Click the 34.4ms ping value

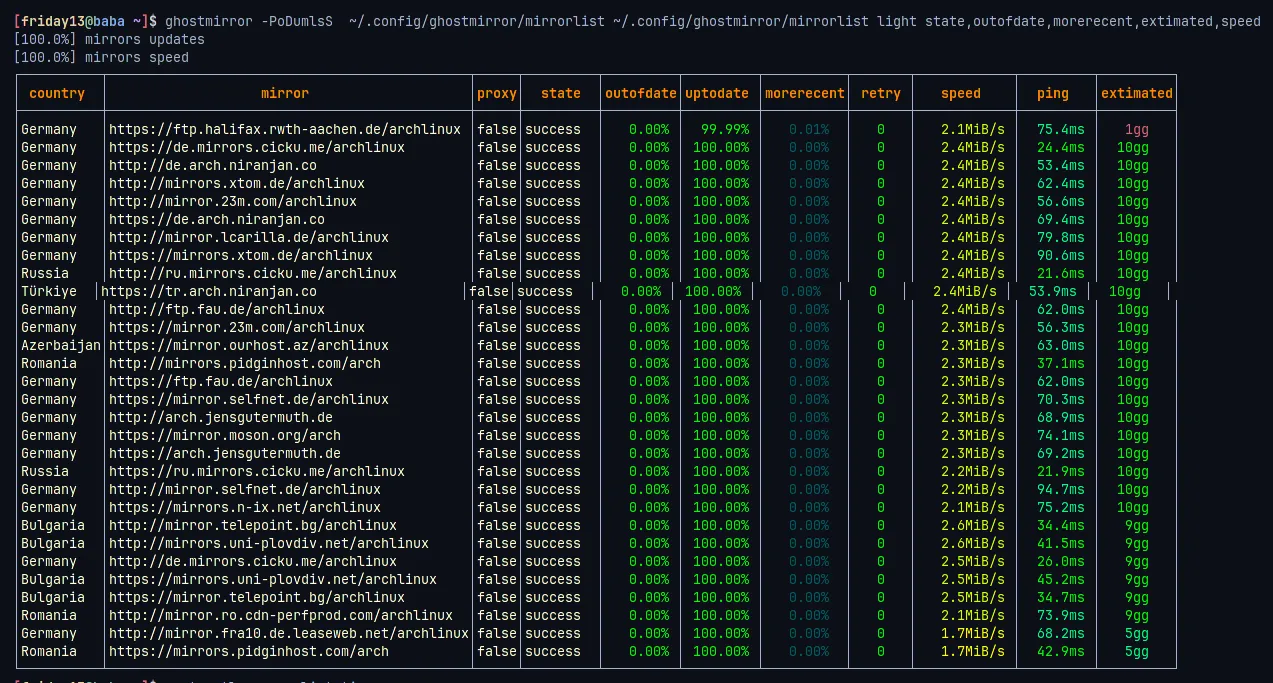click(1061, 525)
